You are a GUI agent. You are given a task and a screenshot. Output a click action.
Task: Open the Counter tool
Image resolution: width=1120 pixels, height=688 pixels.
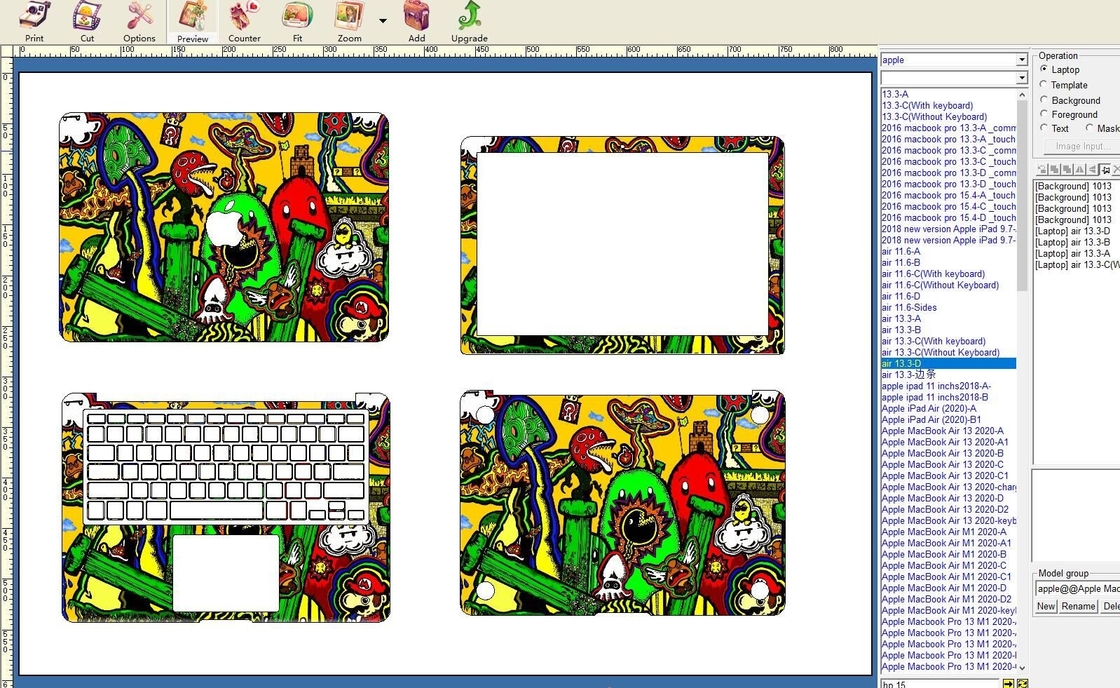click(244, 21)
